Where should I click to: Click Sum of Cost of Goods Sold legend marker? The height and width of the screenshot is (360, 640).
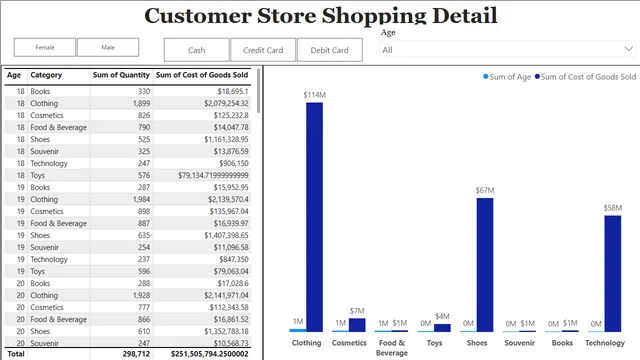coord(537,77)
